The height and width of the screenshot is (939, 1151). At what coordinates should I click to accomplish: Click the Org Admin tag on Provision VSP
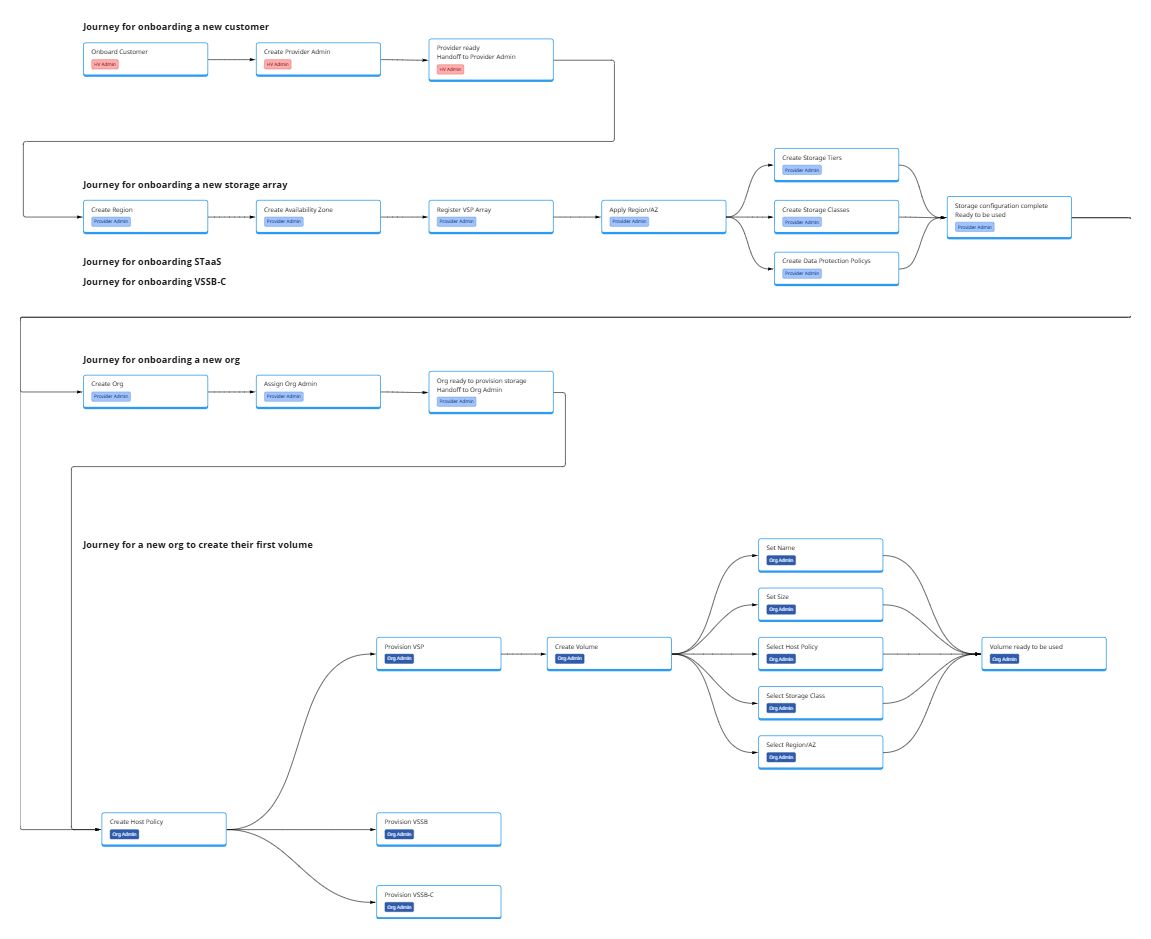[399, 659]
